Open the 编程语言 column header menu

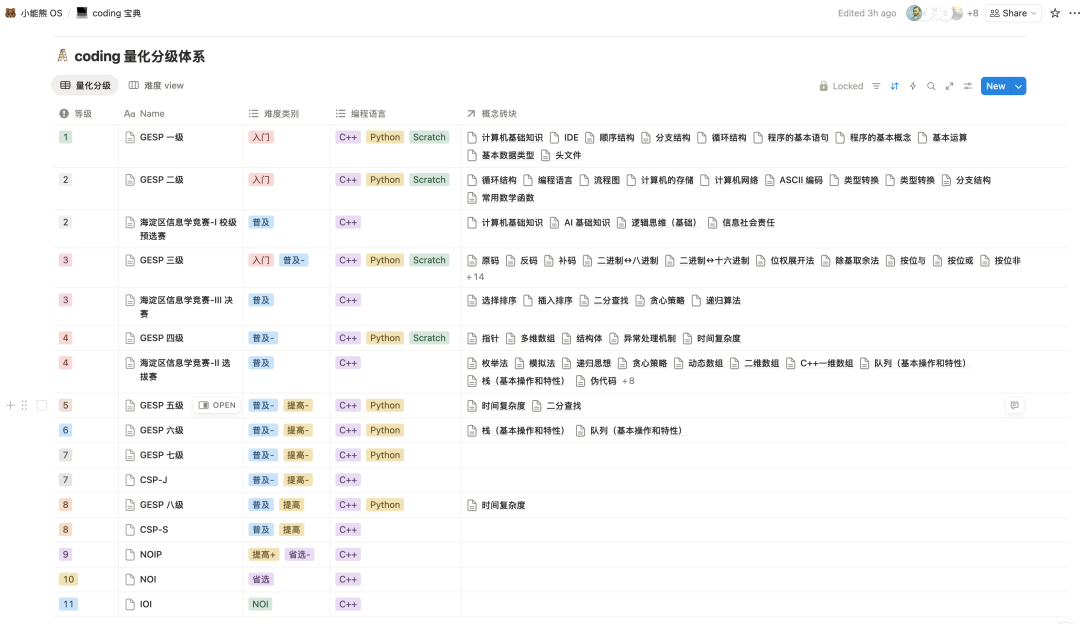[x=360, y=114]
